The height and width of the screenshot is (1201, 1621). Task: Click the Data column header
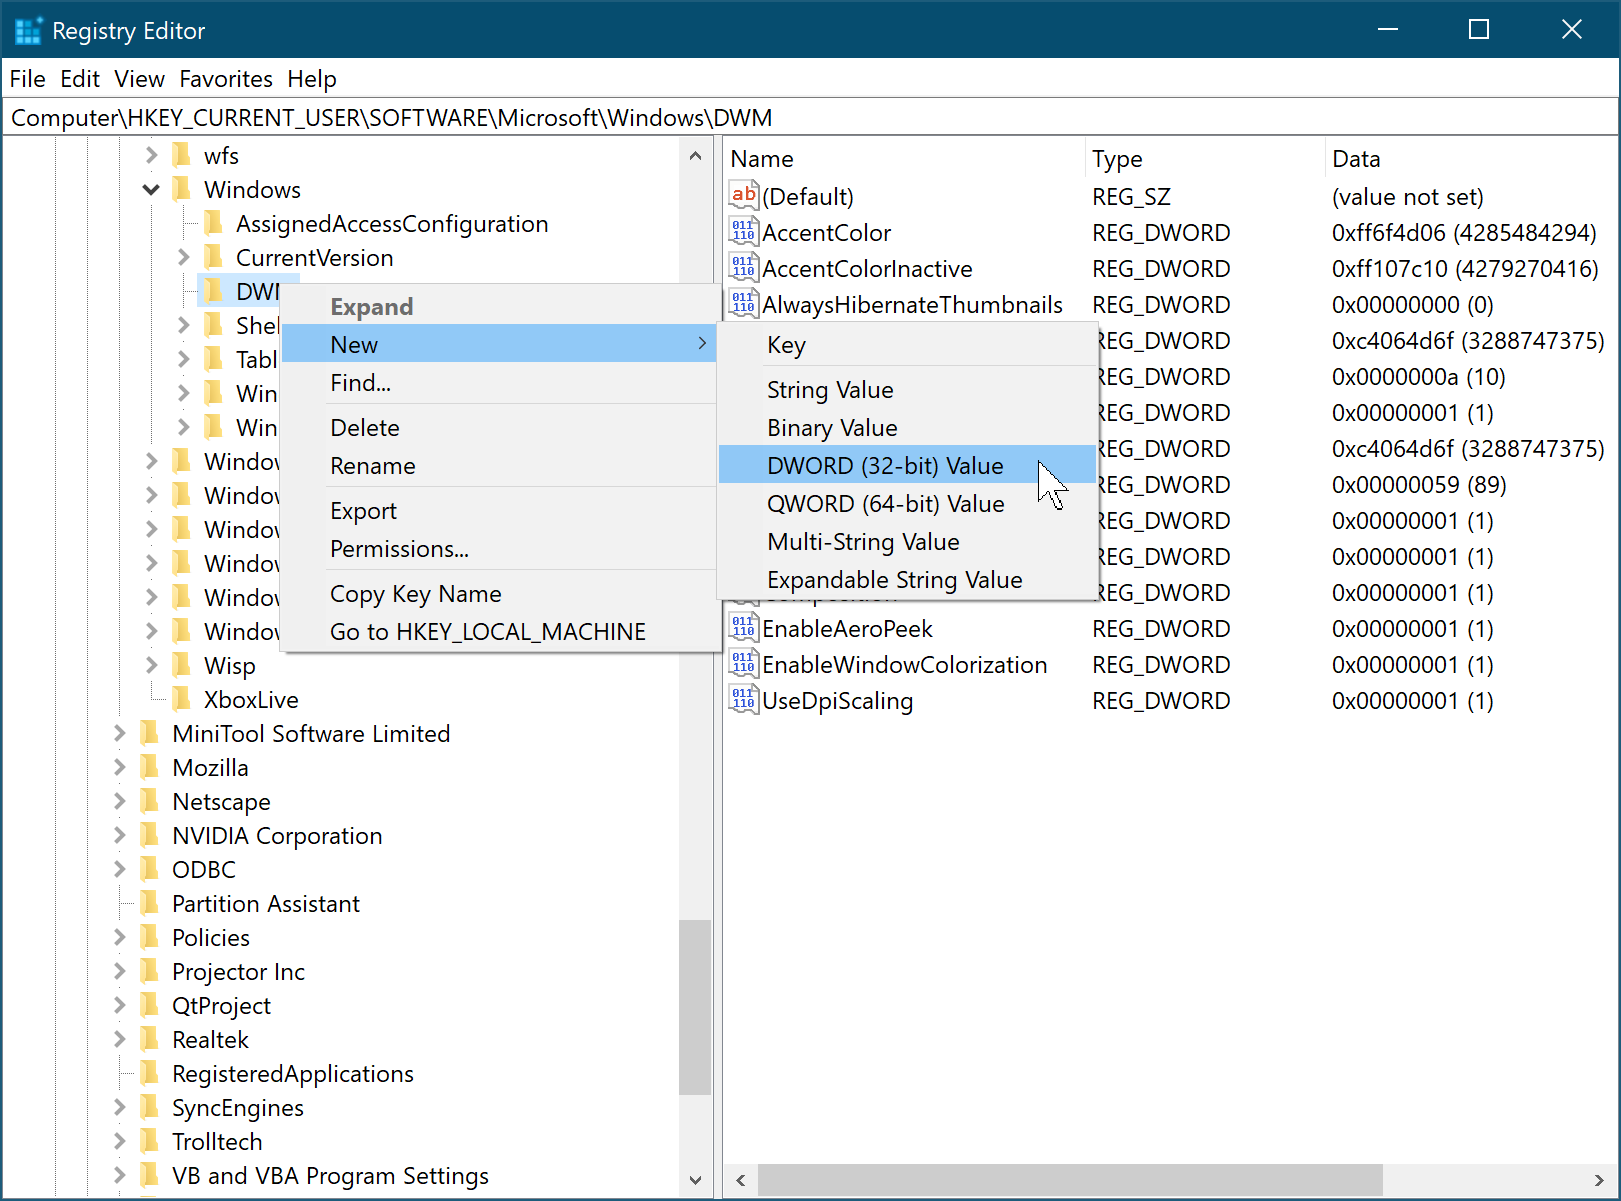pyautogui.click(x=1470, y=158)
